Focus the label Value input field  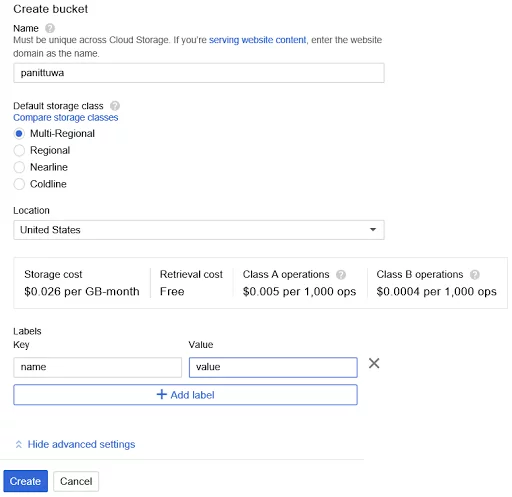coord(273,367)
